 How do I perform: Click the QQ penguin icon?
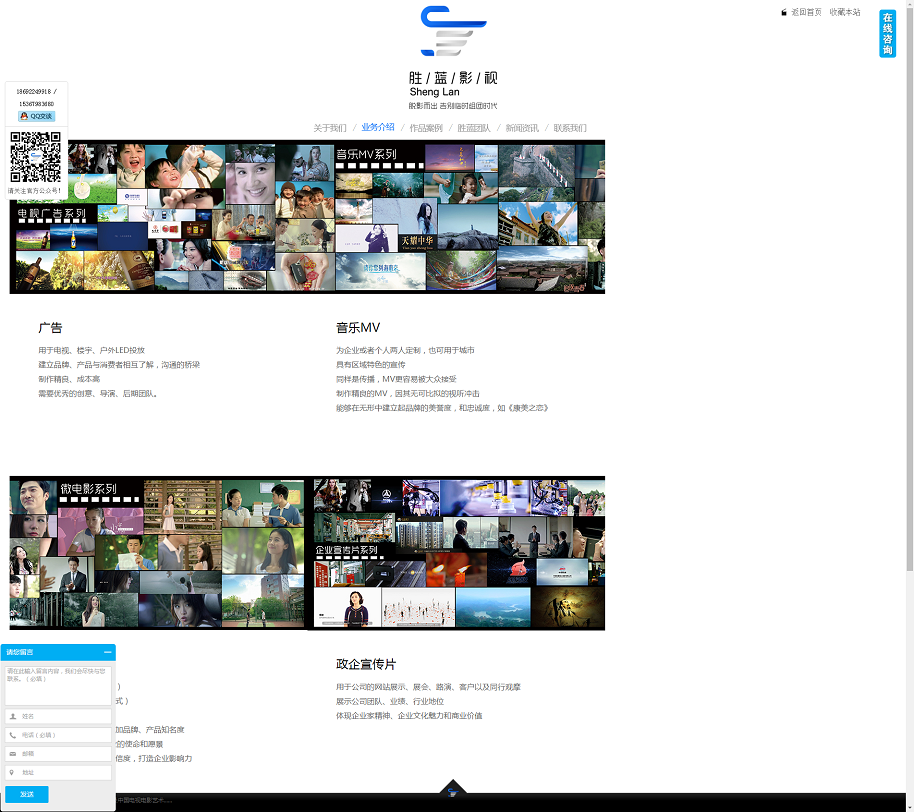pos(24,116)
